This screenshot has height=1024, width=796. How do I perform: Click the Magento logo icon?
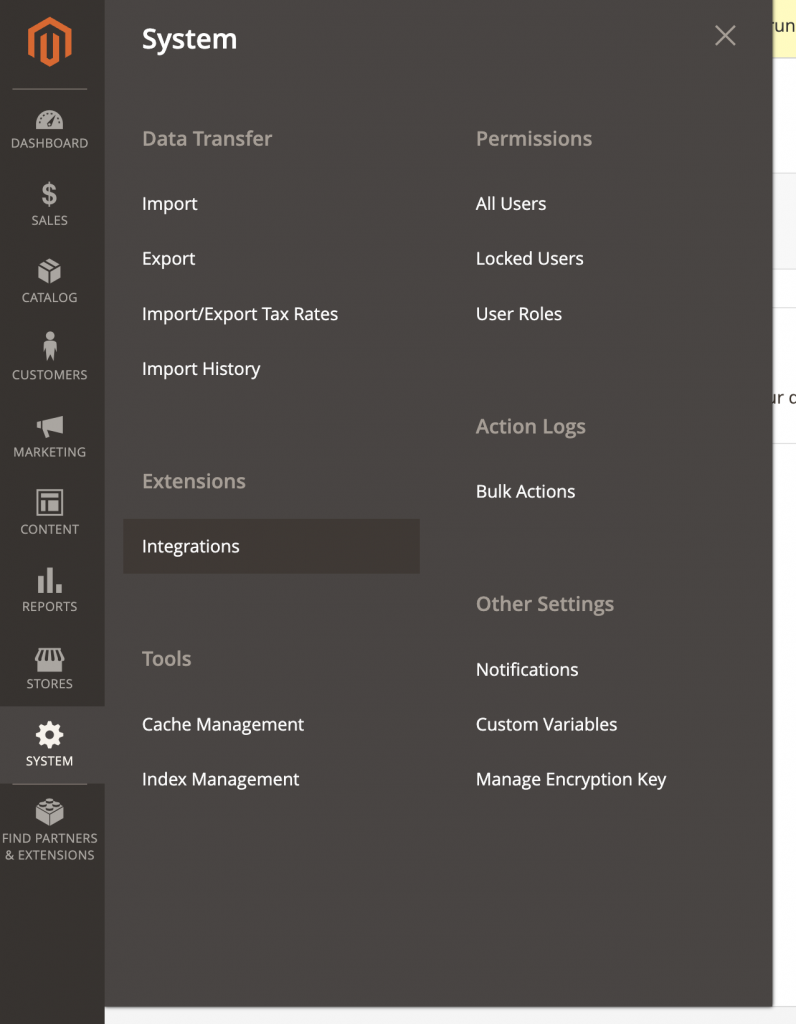point(50,42)
